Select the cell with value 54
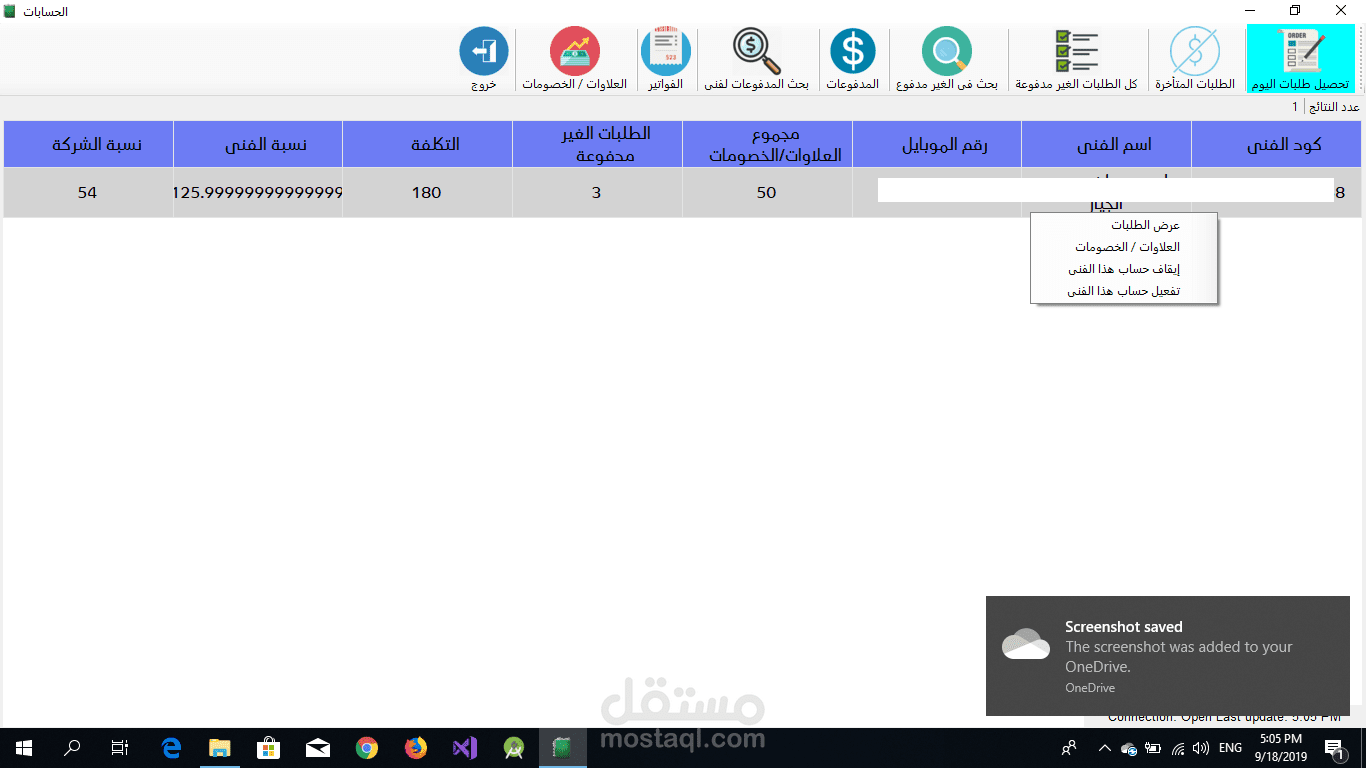 [88, 192]
